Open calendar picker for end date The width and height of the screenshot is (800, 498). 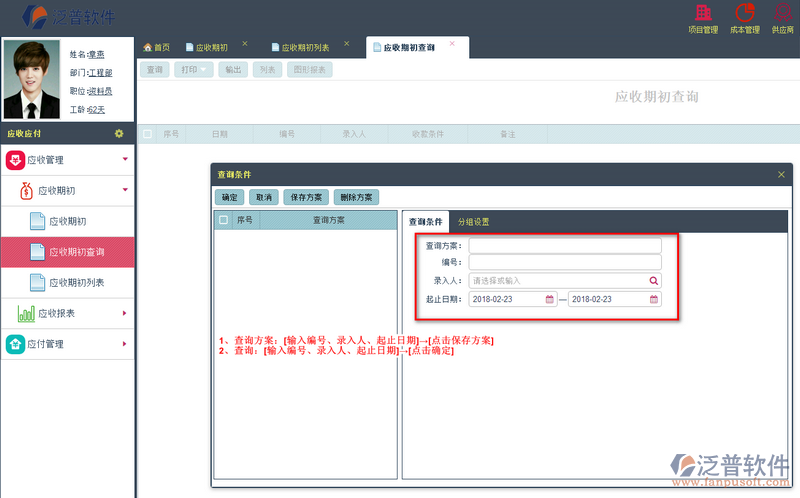pyautogui.click(x=654, y=299)
